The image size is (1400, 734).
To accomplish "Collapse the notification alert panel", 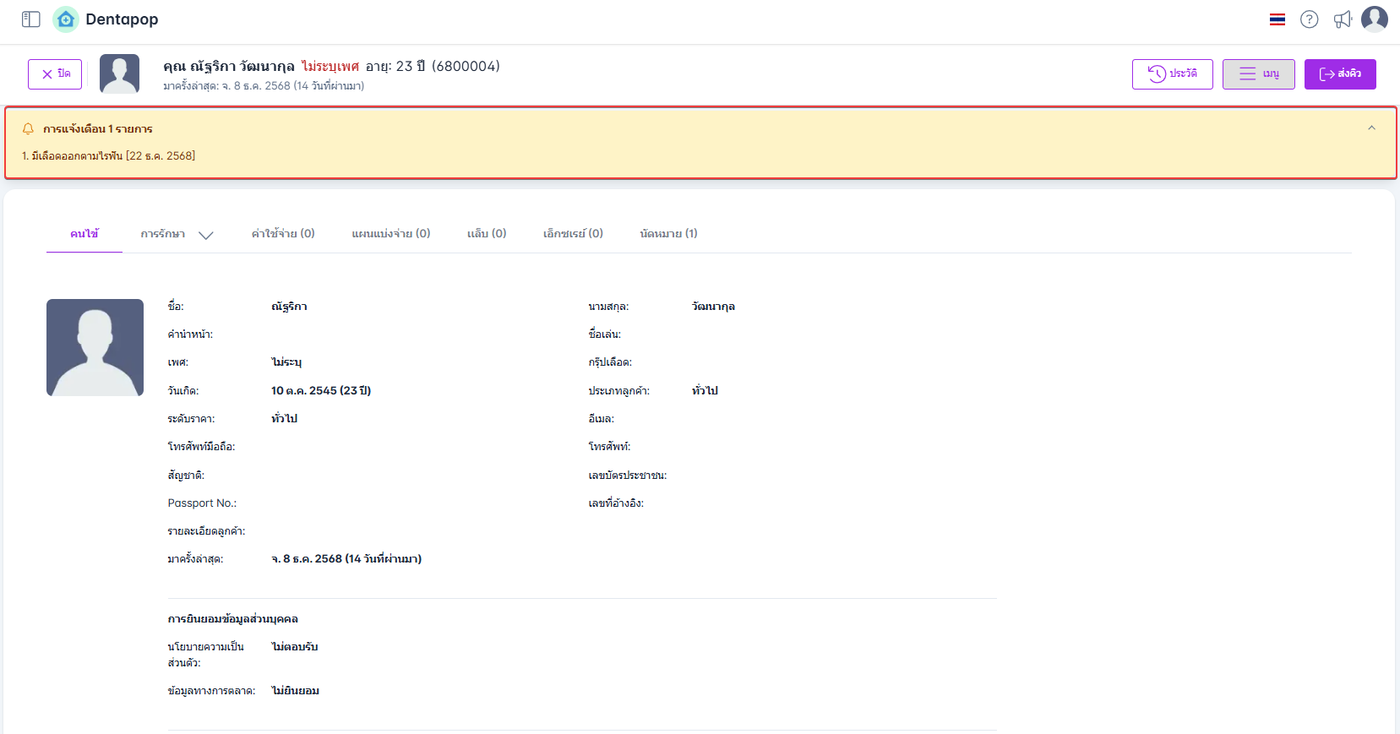I will pos(1371,128).
